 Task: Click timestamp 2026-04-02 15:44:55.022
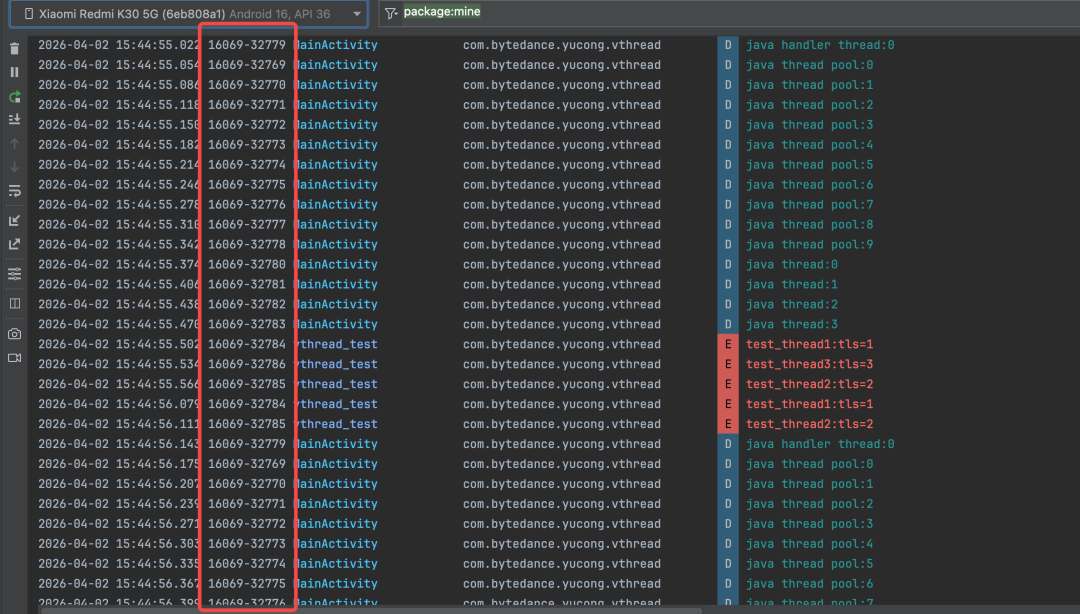[118, 45]
